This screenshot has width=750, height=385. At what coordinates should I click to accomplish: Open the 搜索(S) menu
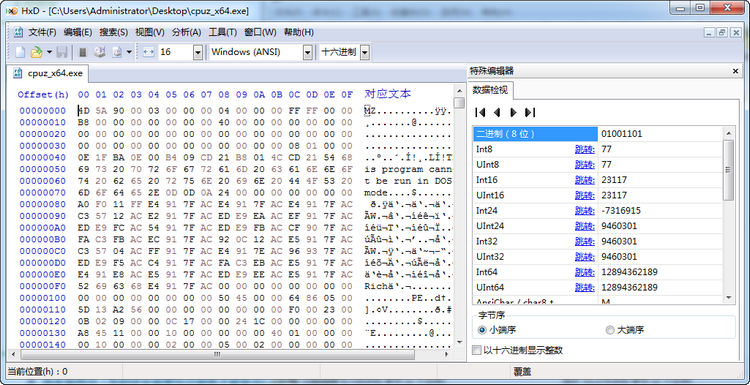[114, 33]
